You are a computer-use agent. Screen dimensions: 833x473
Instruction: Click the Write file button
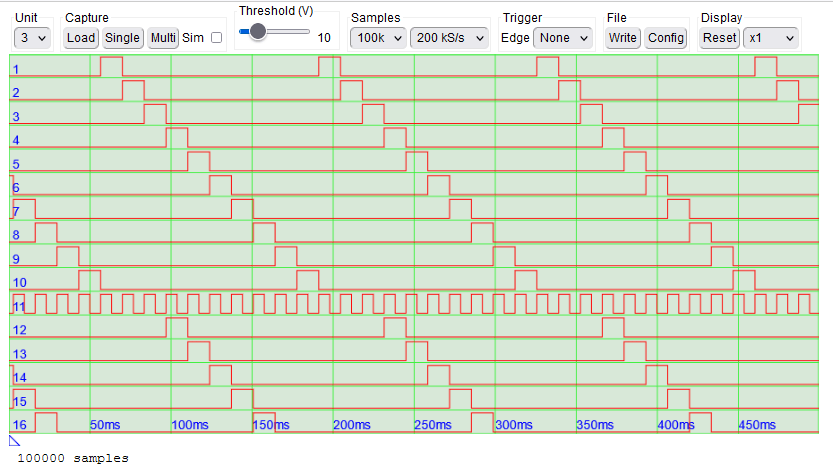click(623, 38)
